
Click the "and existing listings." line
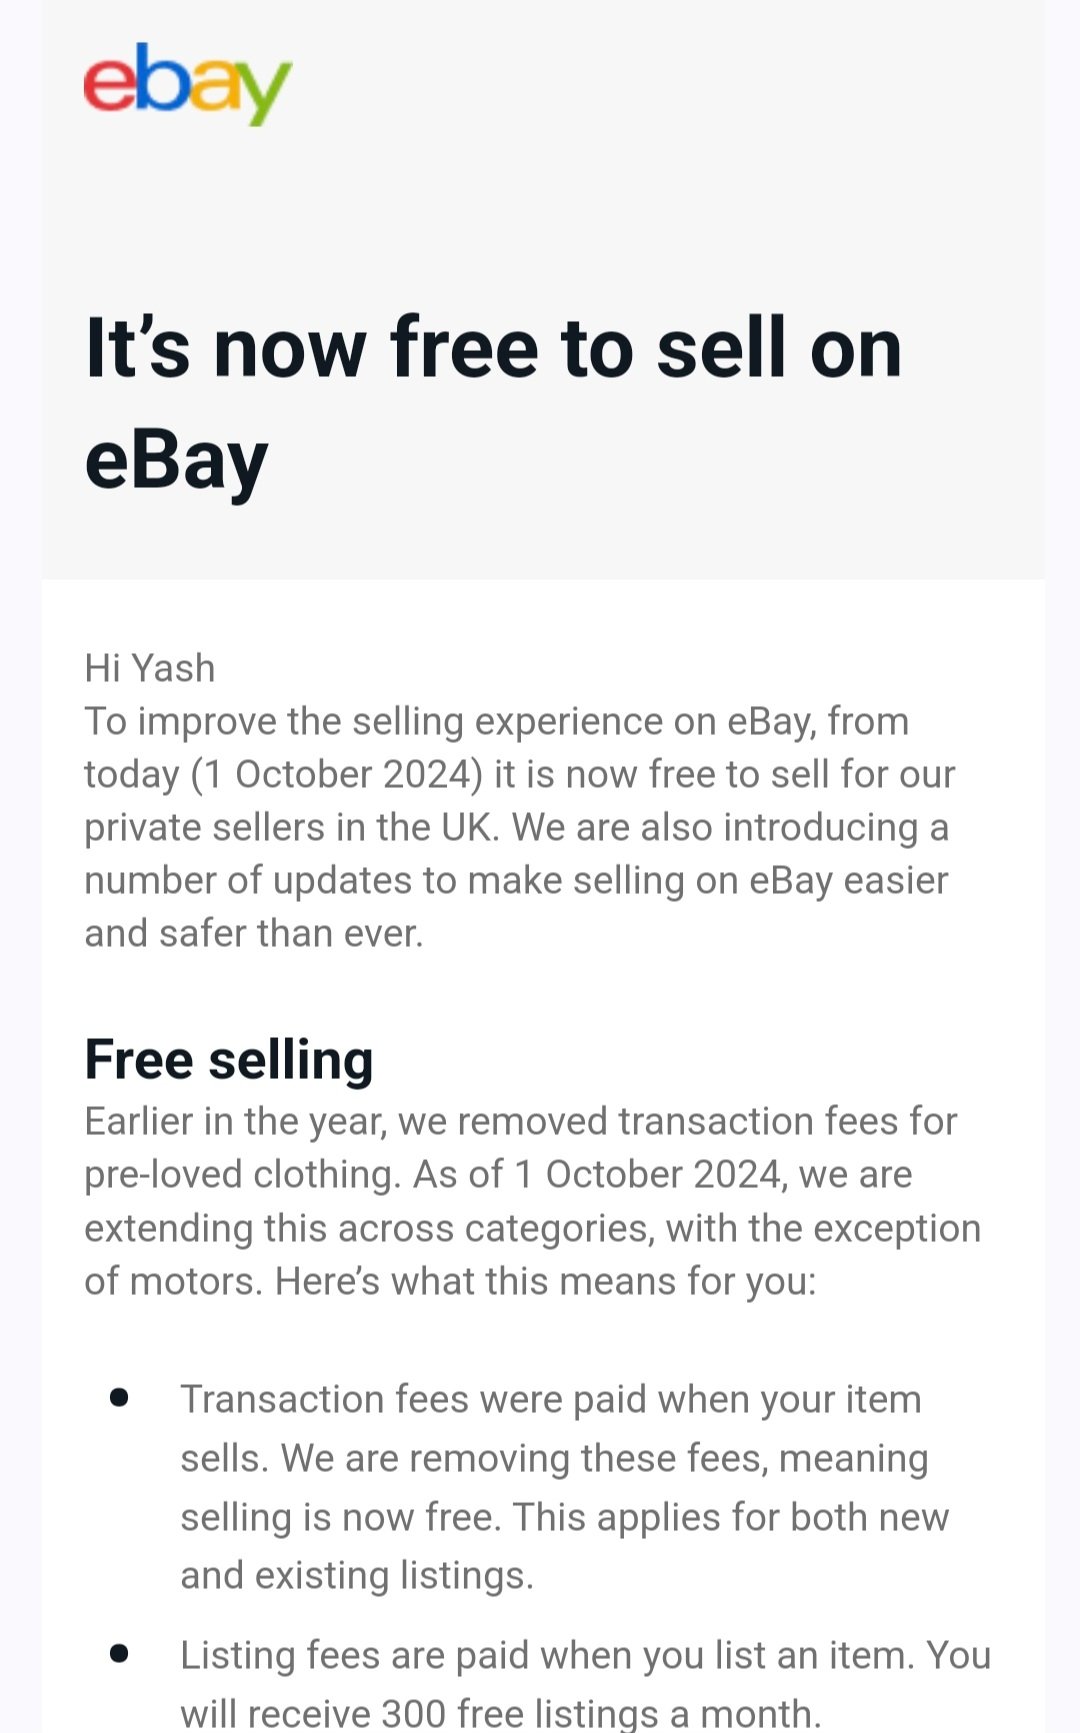coord(357,1575)
